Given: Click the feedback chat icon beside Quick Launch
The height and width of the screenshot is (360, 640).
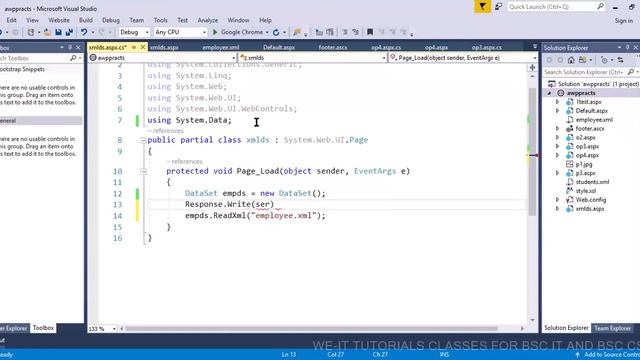Looking at the screenshot, I should point(498,7).
